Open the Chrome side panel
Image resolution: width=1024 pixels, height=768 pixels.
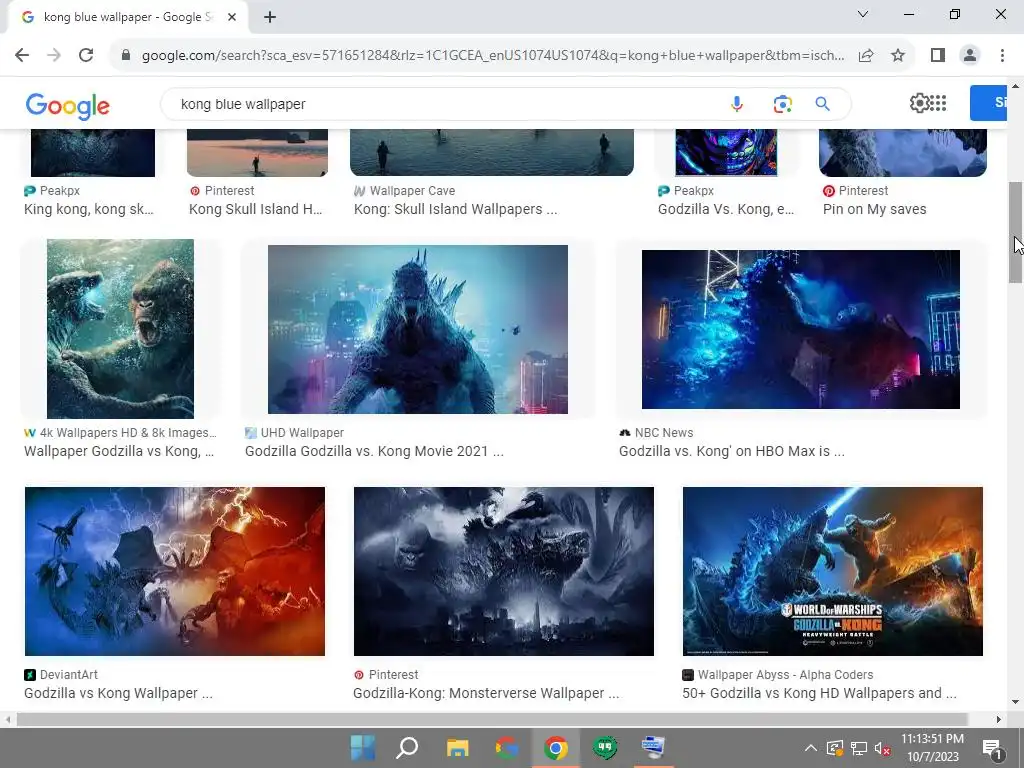point(938,56)
